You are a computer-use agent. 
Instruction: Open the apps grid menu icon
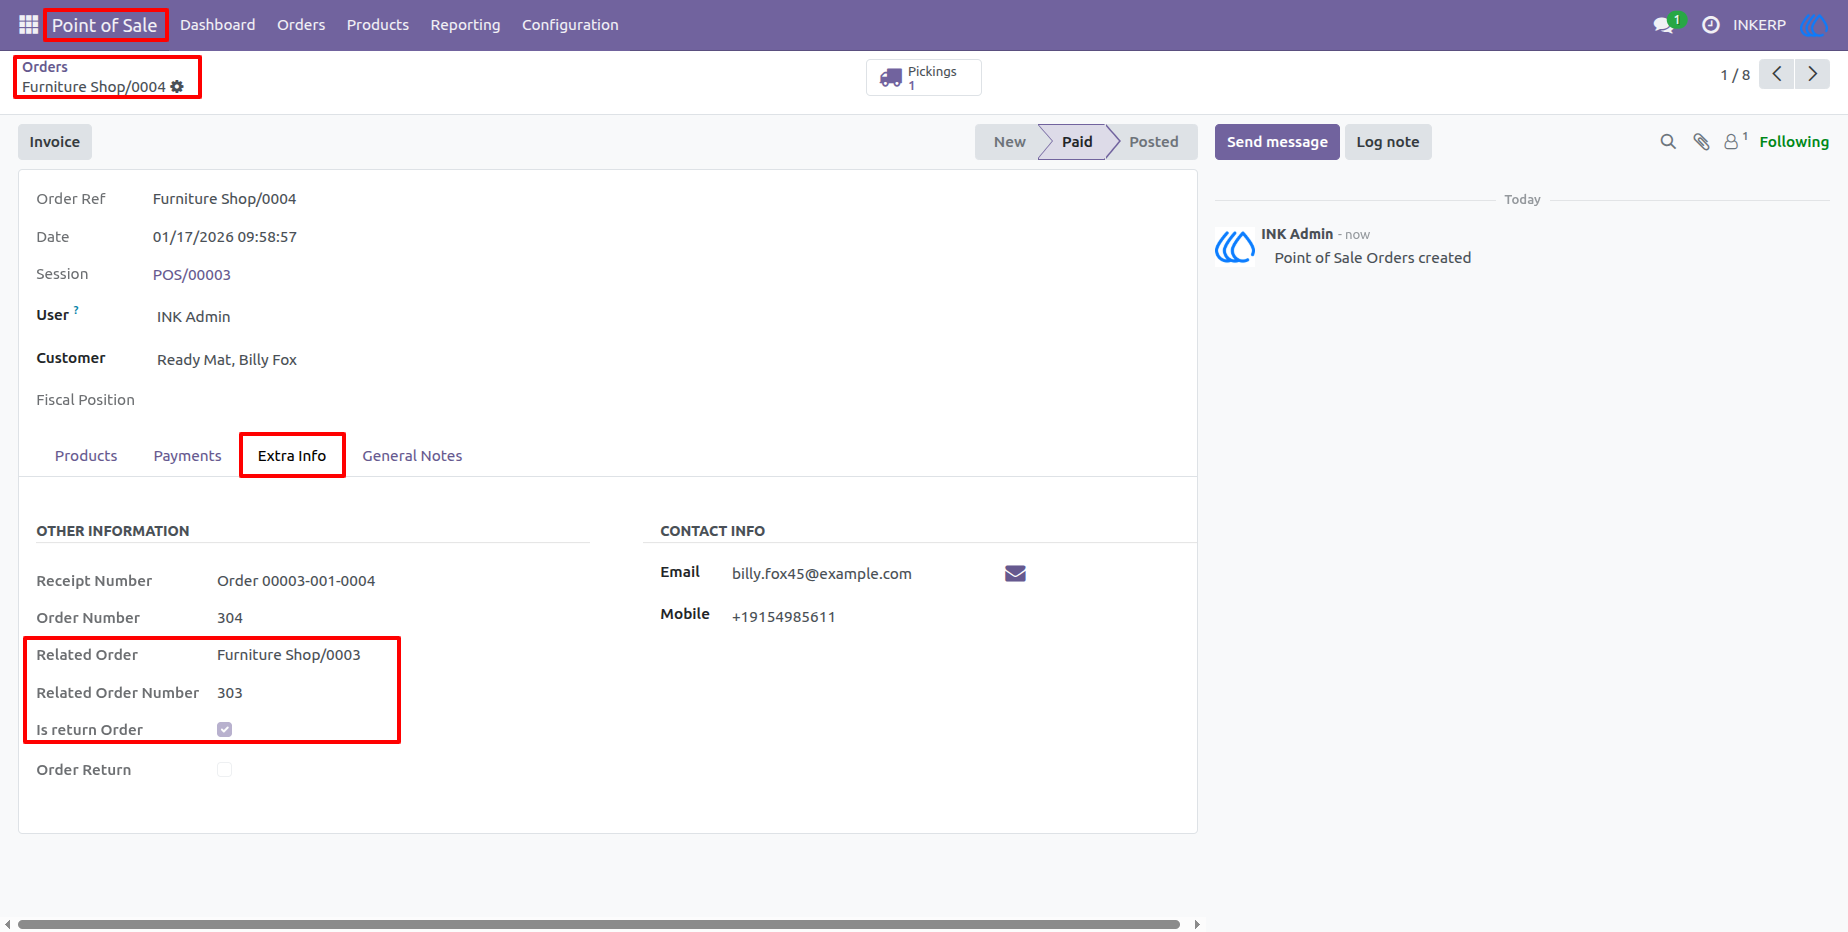28,24
